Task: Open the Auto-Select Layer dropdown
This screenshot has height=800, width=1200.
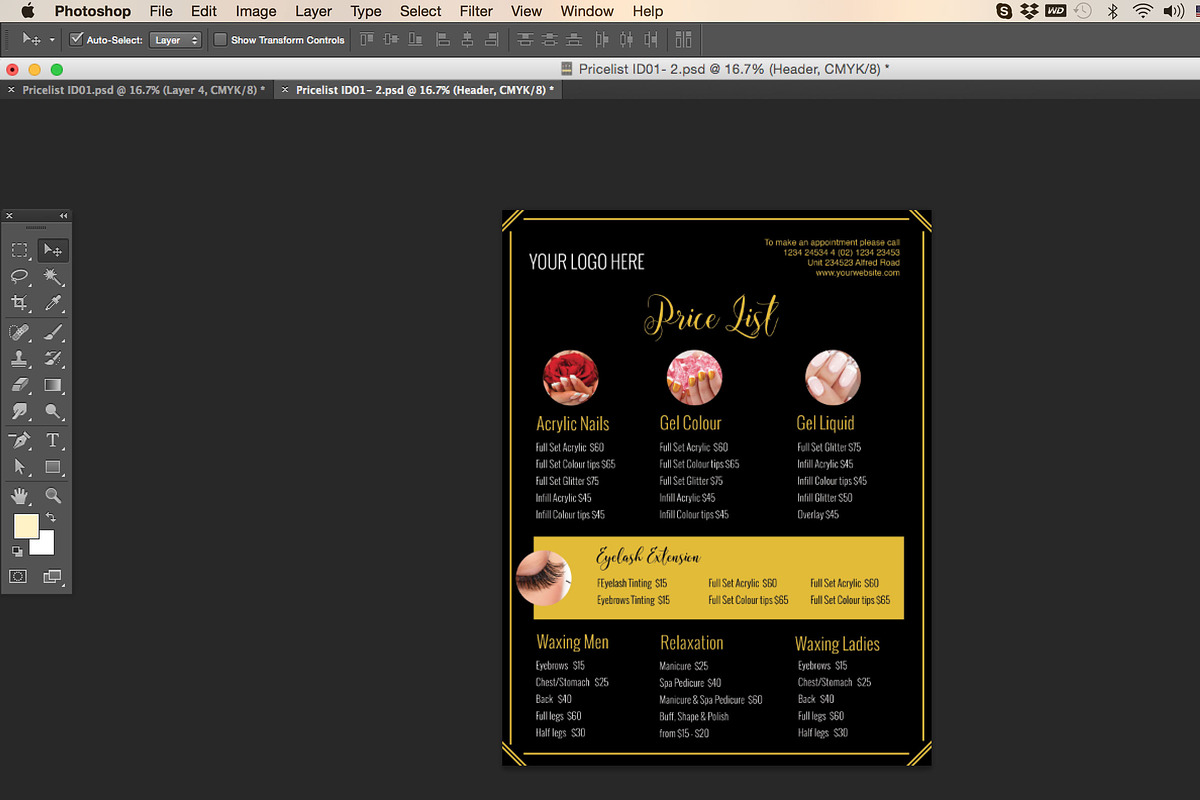Action: [176, 40]
